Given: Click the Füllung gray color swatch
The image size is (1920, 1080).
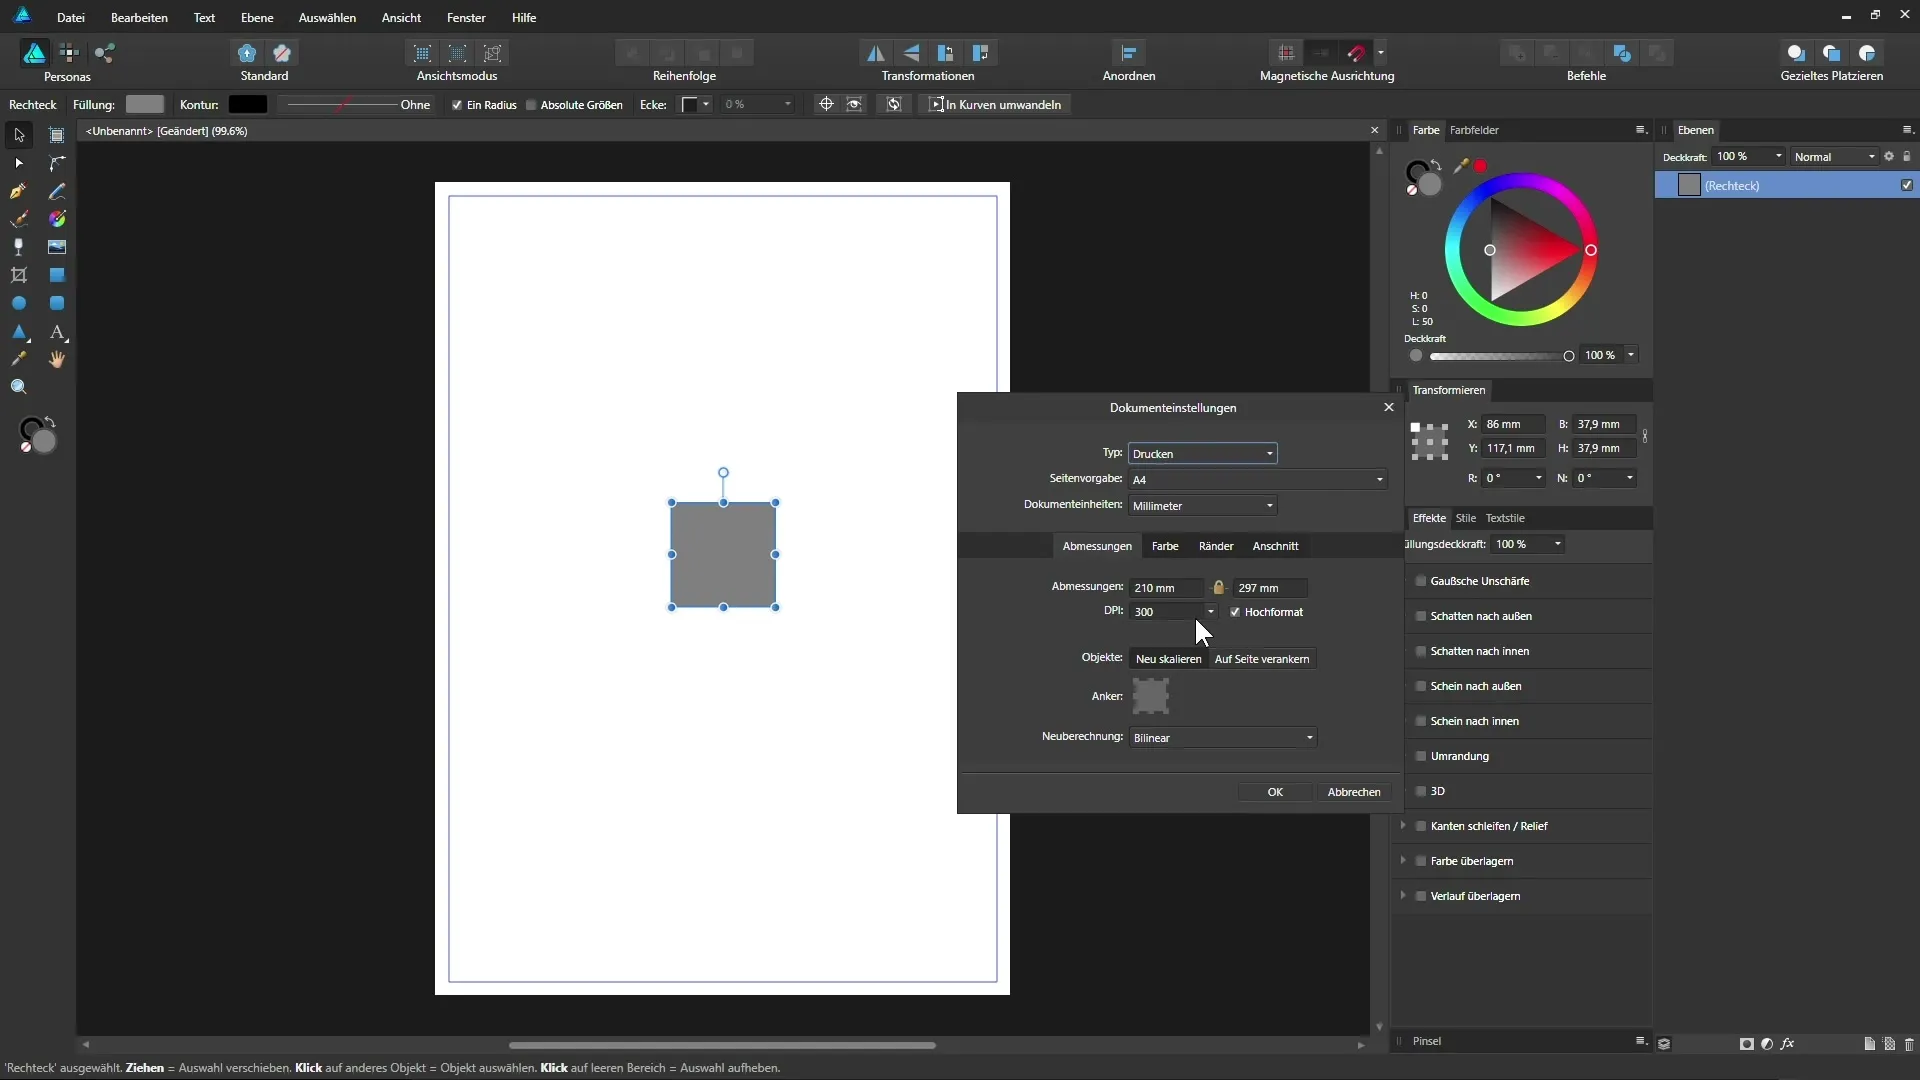Looking at the screenshot, I should point(145,105).
